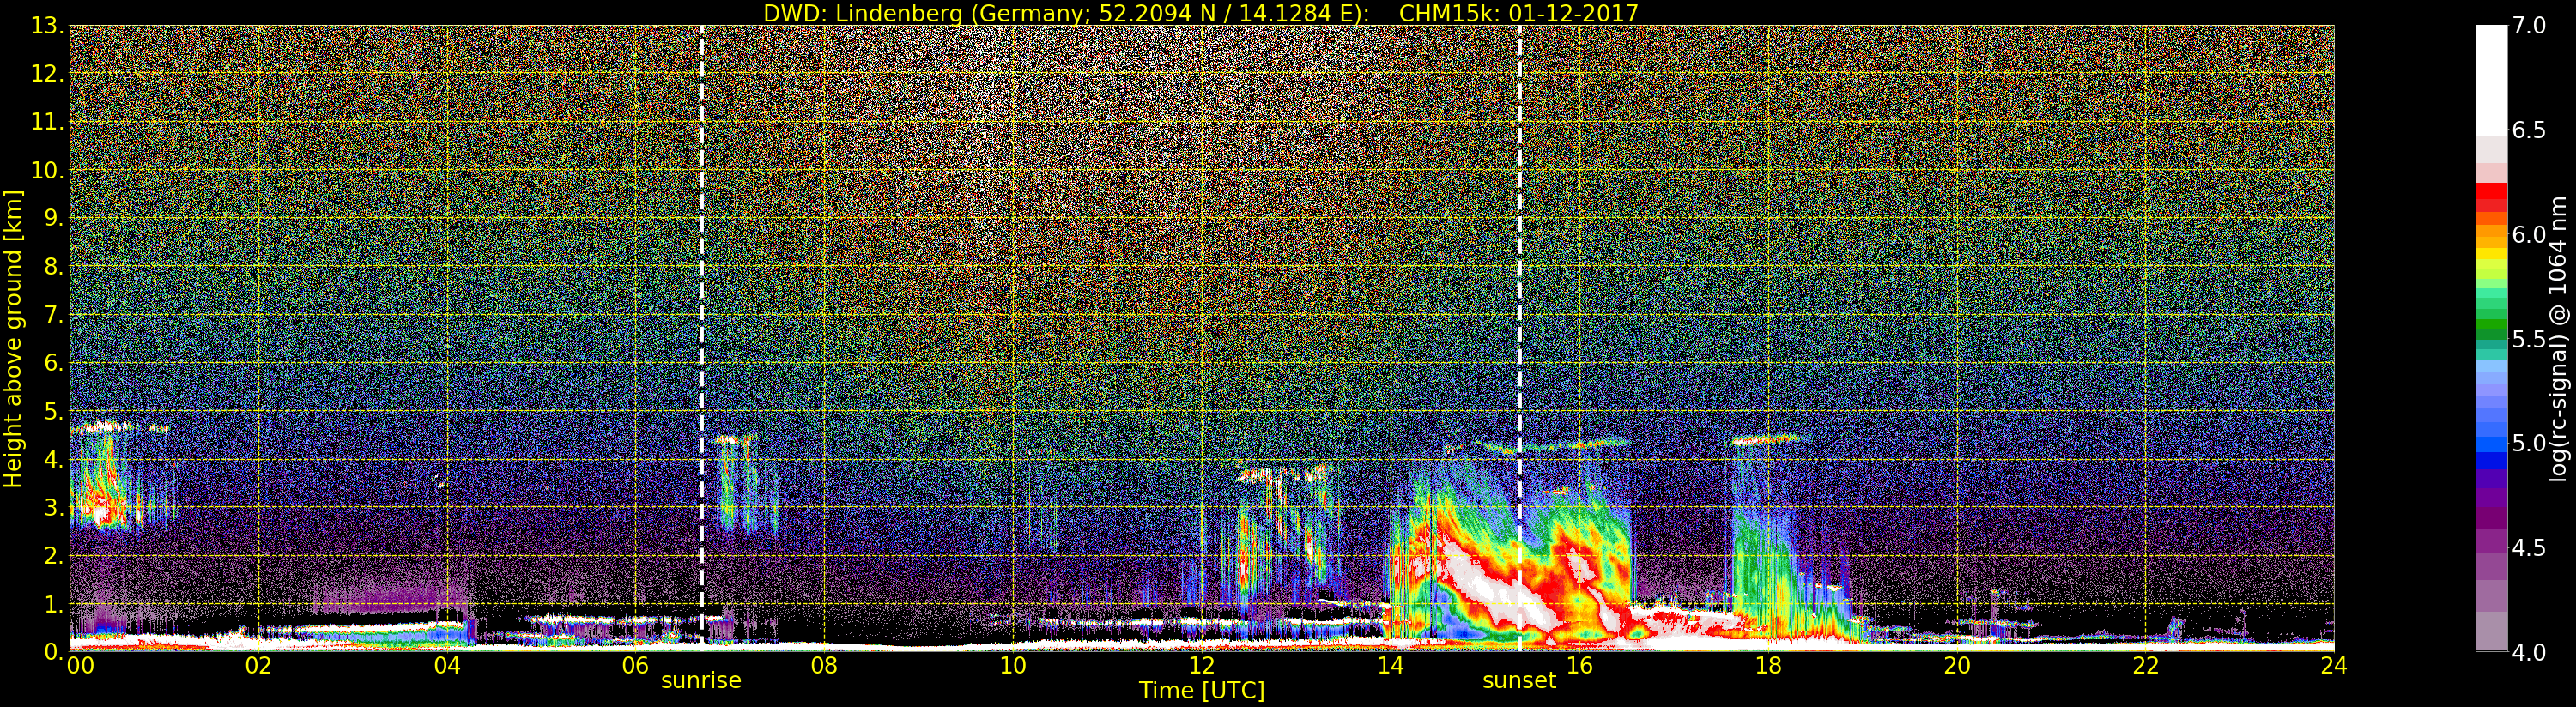This screenshot has height=707, width=2576.
Task: Click the "12" time axis tick label
Action: pyautogui.click(x=1202, y=666)
